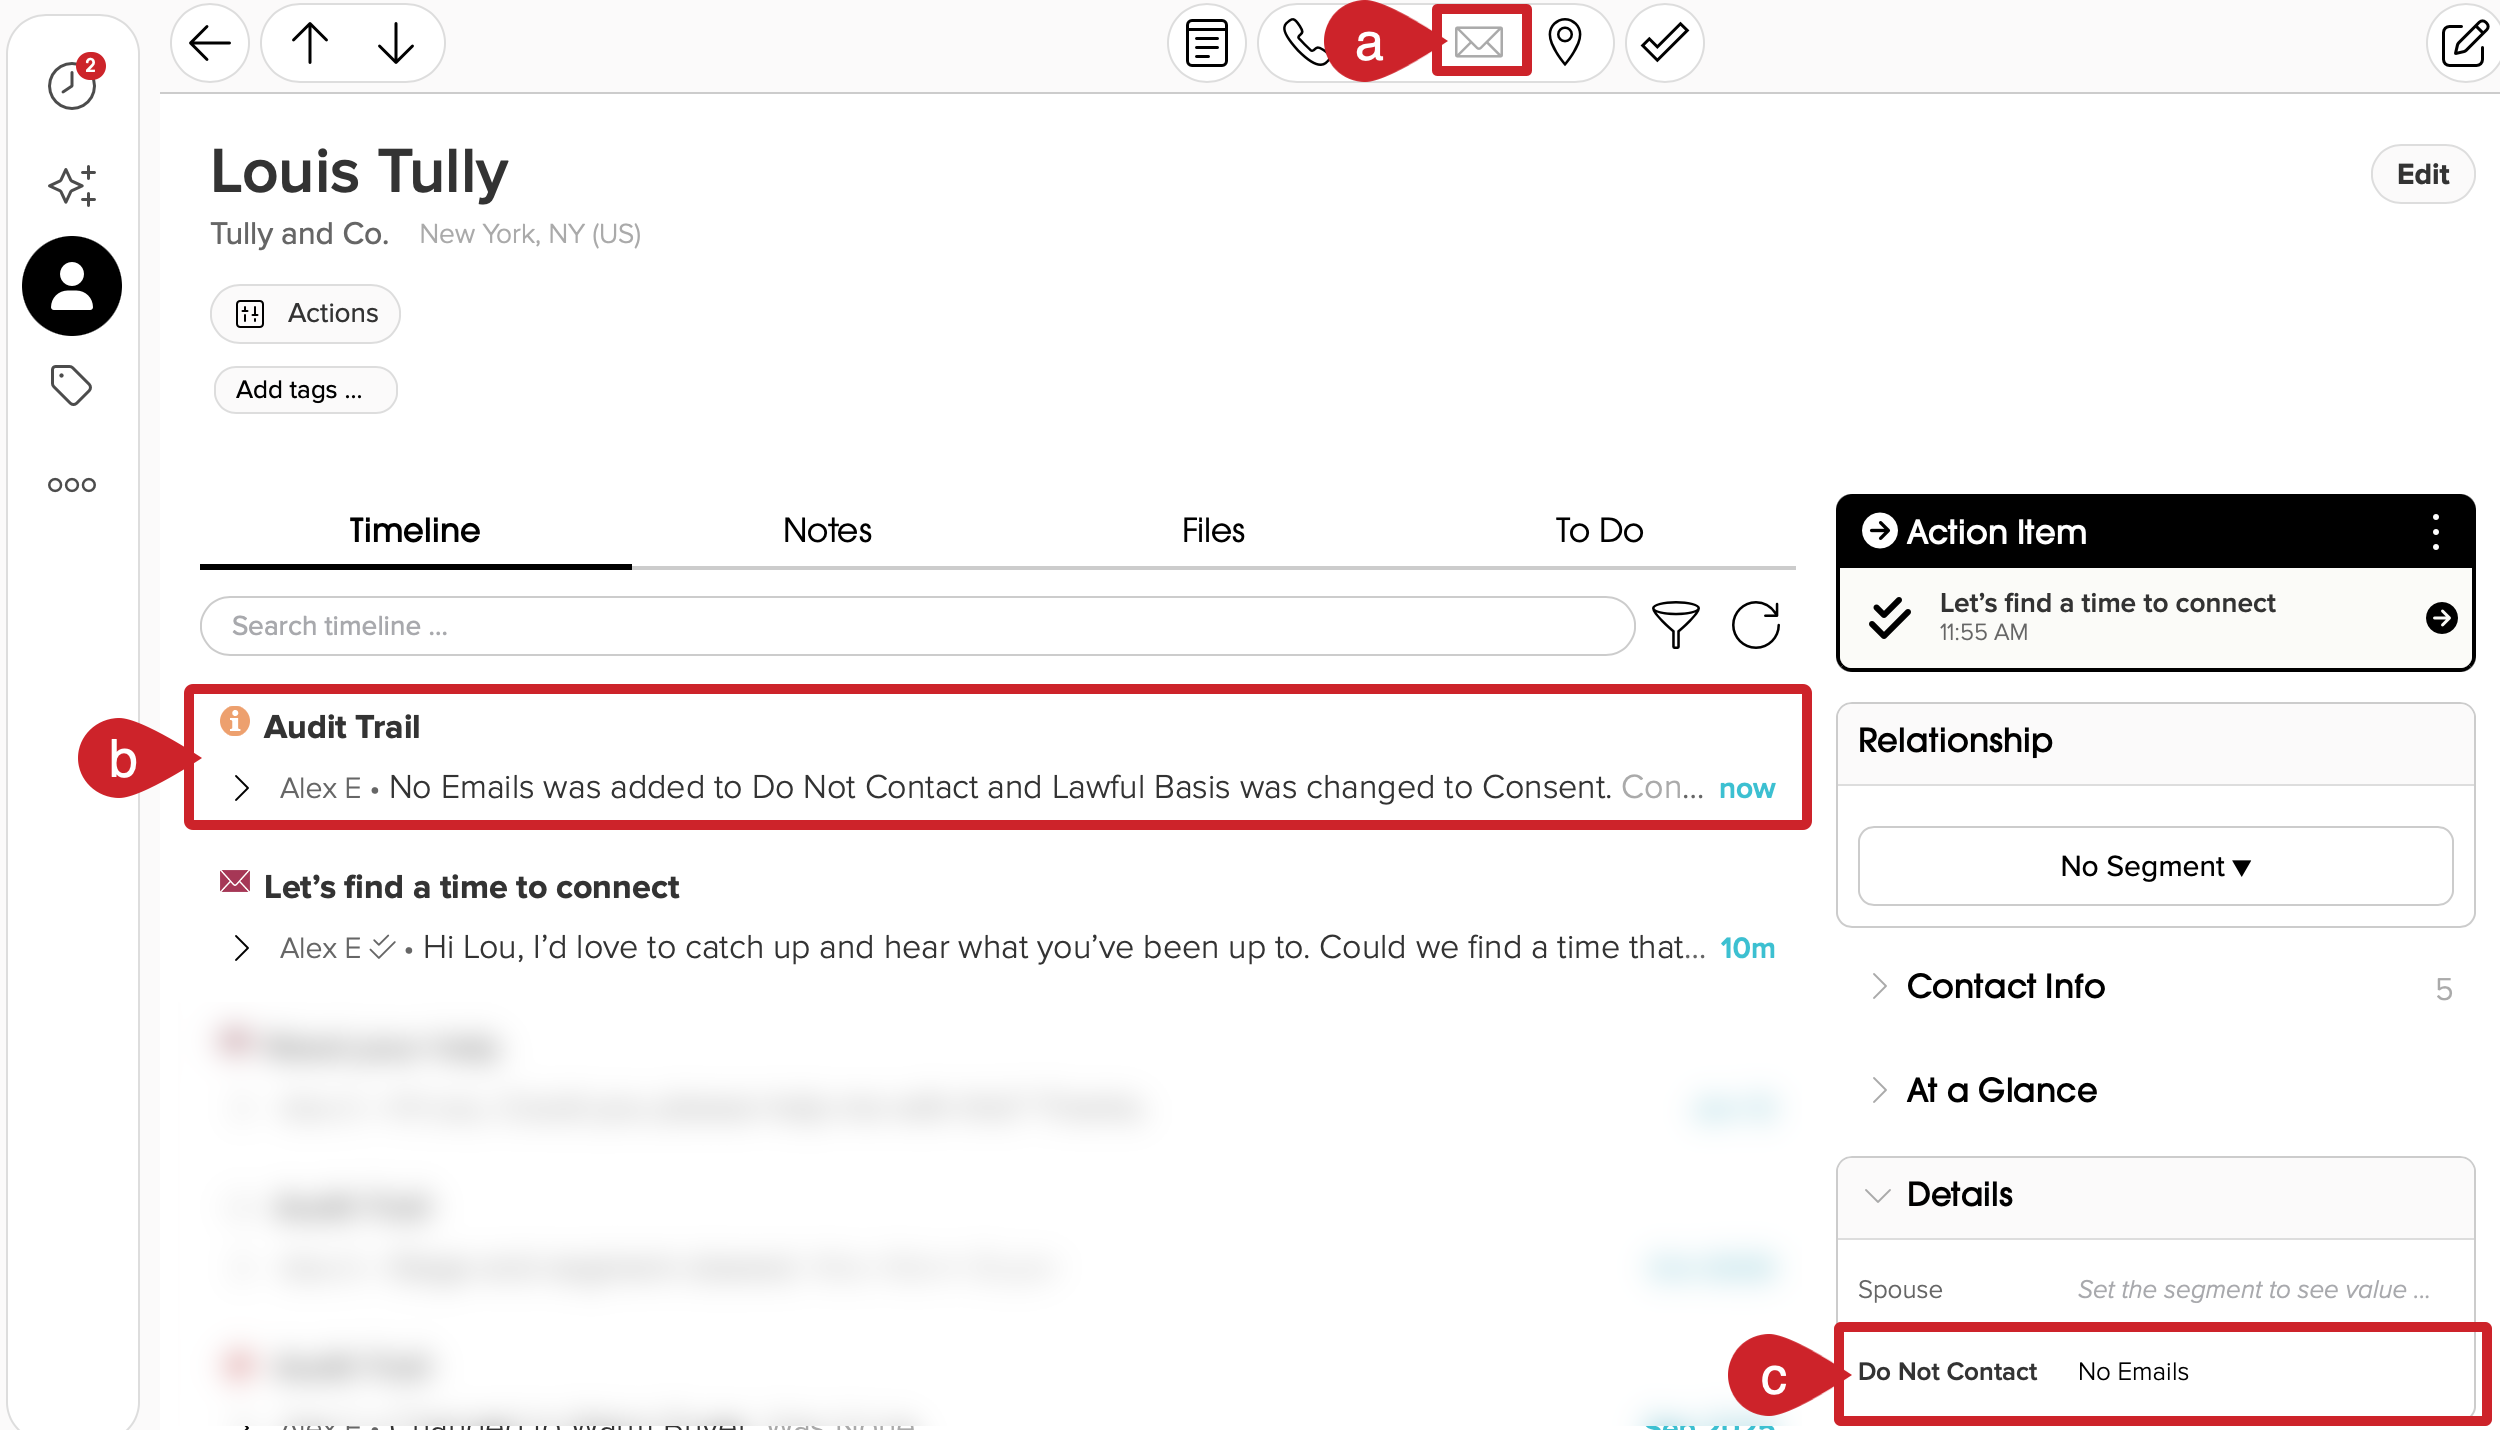Click the Search timeline input field
This screenshot has width=2500, height=1430.
[x=900, y=625]
